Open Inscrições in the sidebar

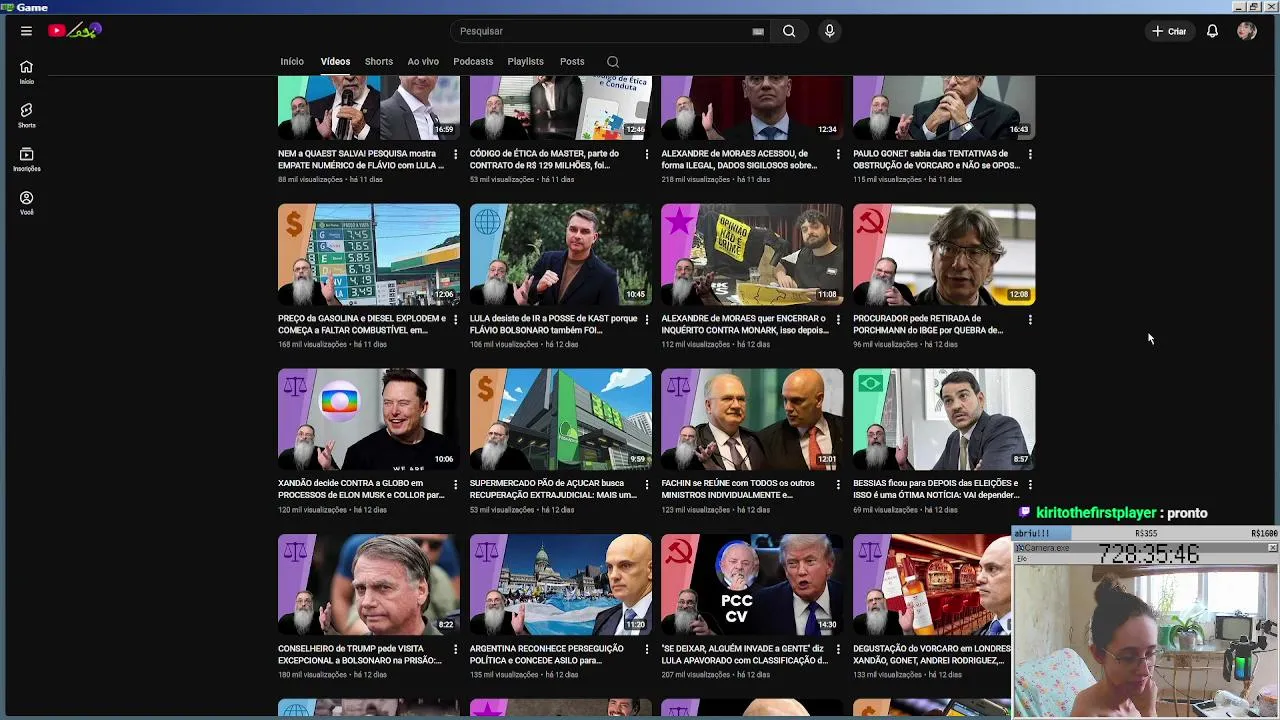pos(27,159)
